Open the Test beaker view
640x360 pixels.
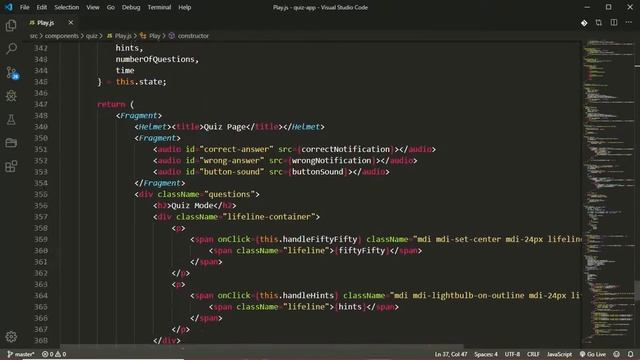[x=11, y=120]
